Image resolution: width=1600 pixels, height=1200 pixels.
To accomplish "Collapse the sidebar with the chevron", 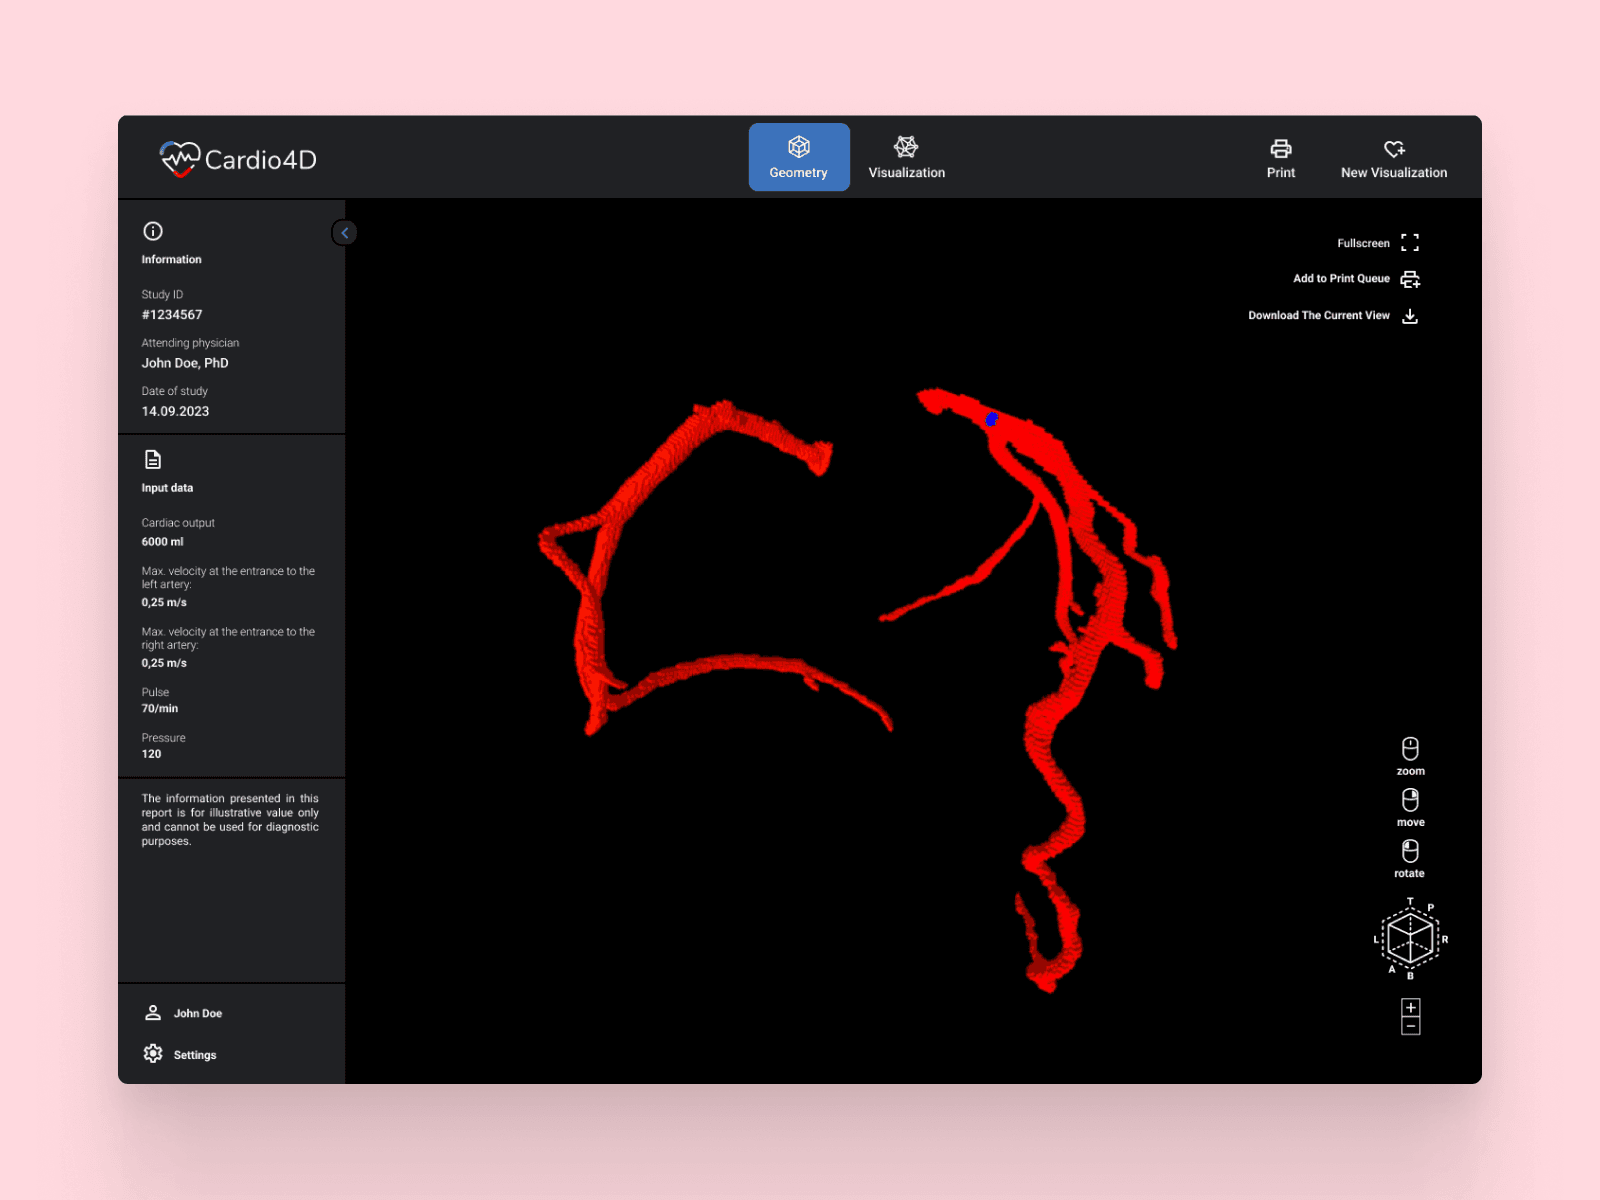I will [345, 233].
